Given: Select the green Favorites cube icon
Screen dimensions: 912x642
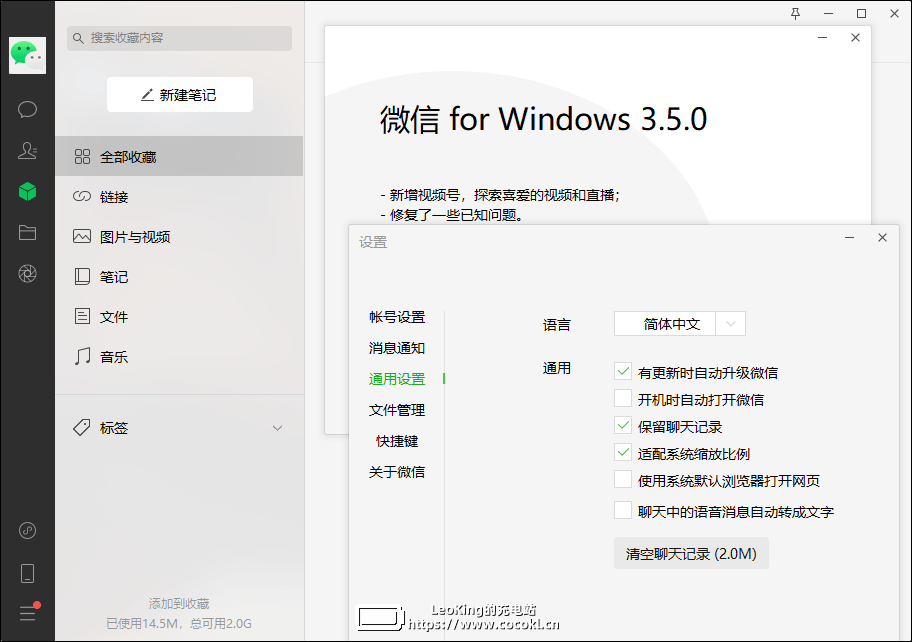Looking at the screenshot, I should coord(27,191).
